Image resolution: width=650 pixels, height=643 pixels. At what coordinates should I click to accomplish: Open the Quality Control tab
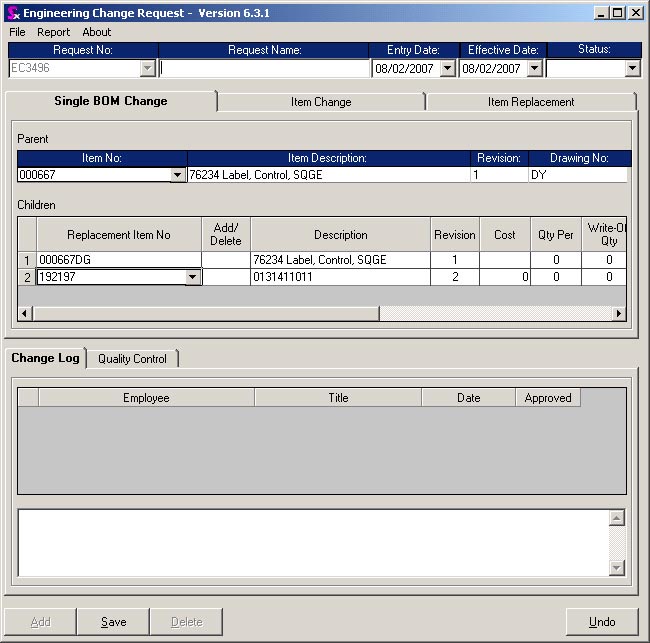pos(132,359)
